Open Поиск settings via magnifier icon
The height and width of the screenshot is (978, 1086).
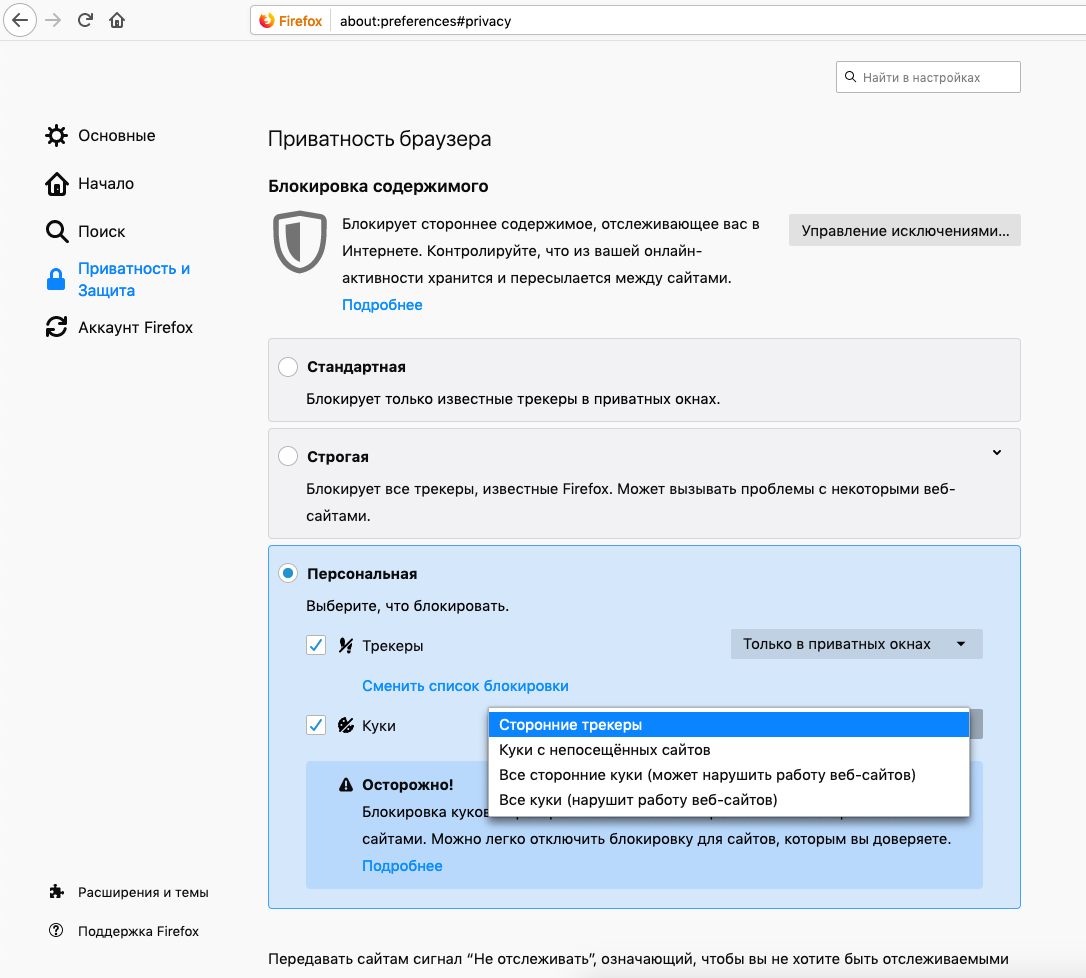[57, 232]
